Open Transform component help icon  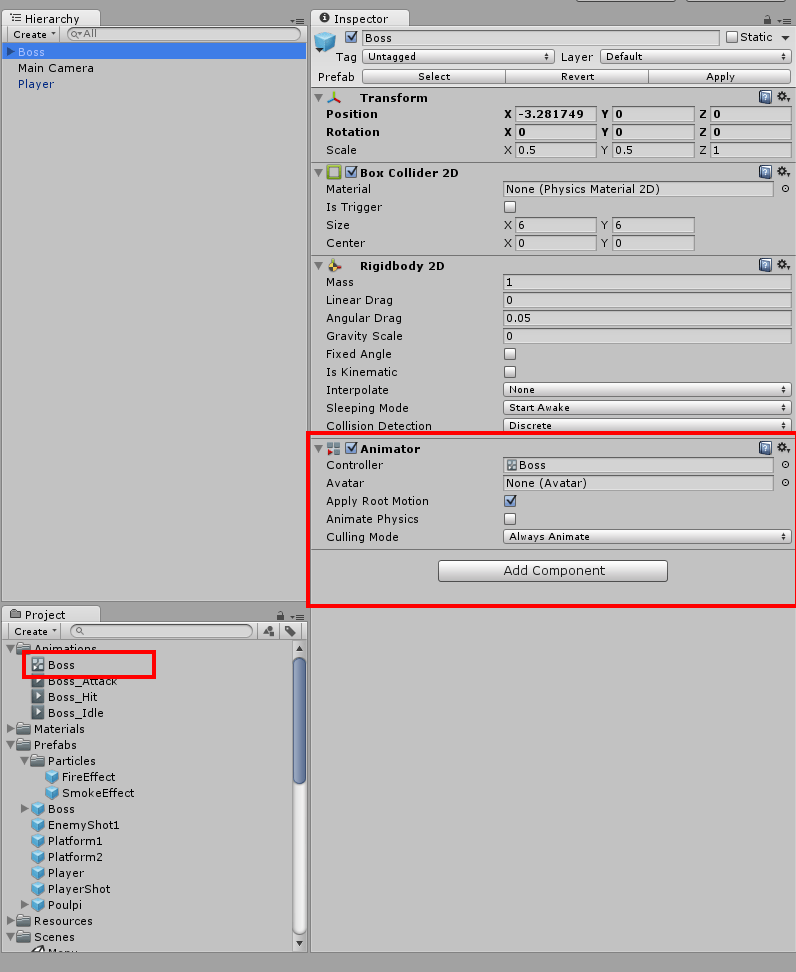point(765,97)
